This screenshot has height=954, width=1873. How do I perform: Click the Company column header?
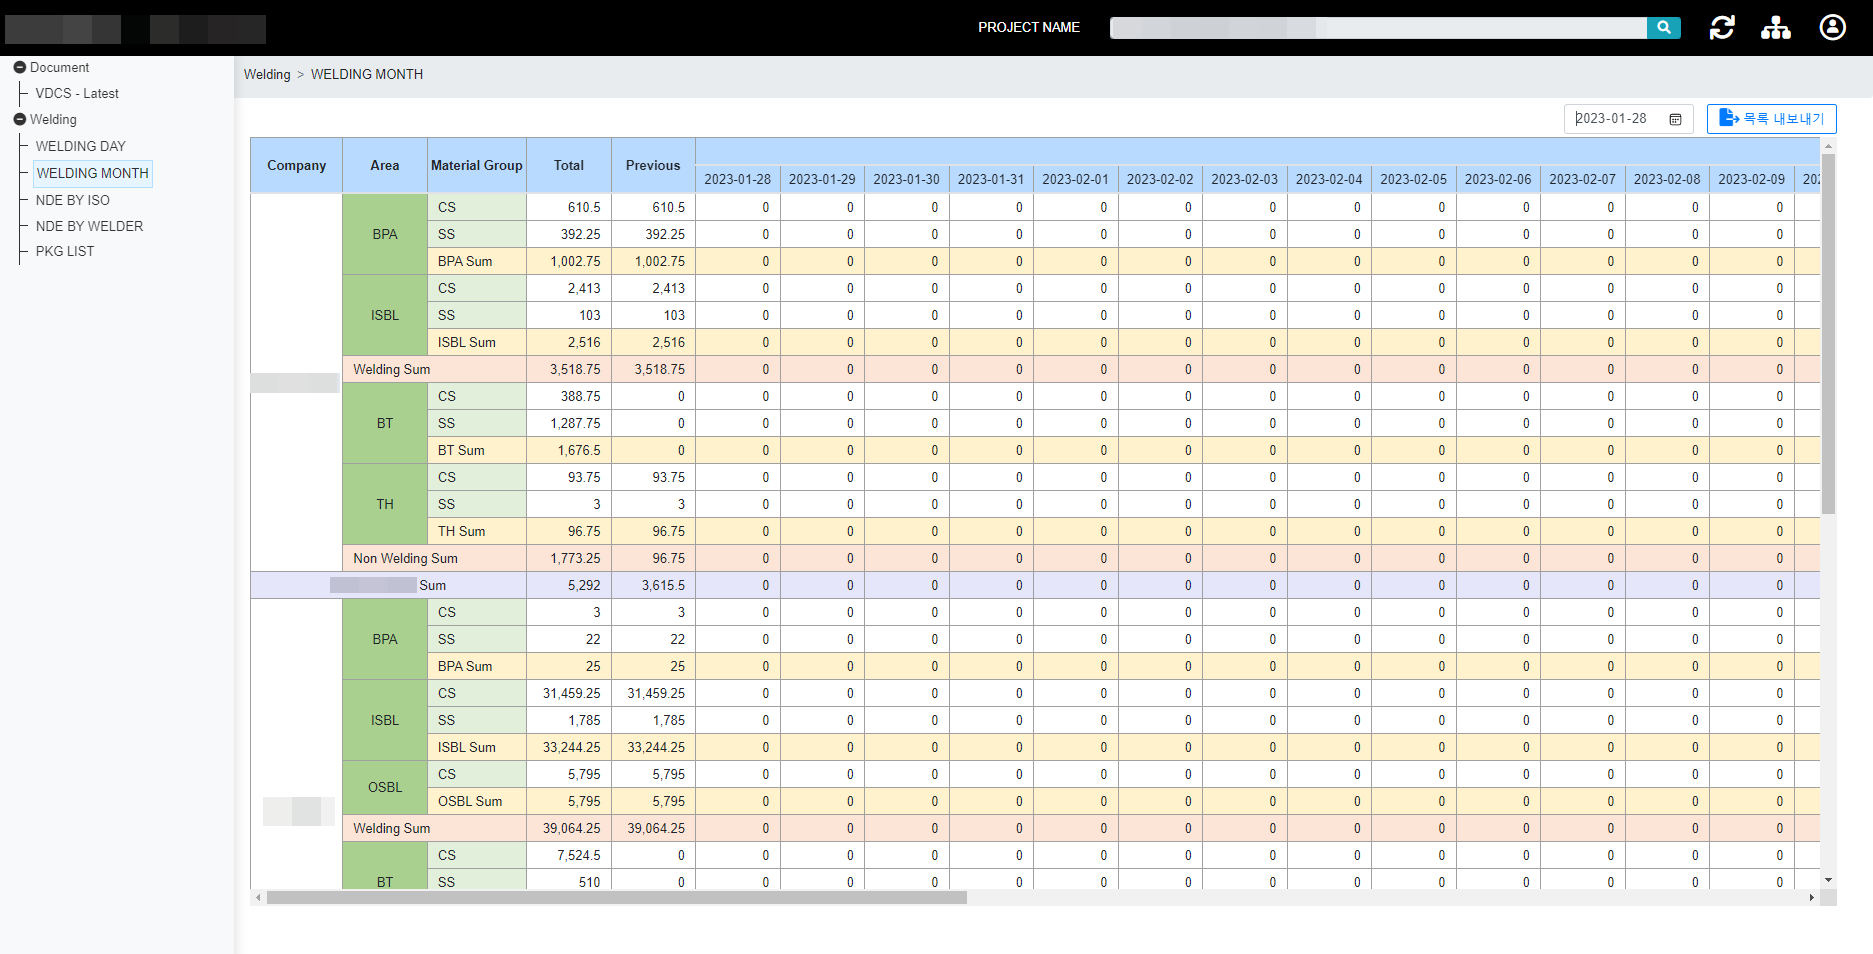[297, 165]
